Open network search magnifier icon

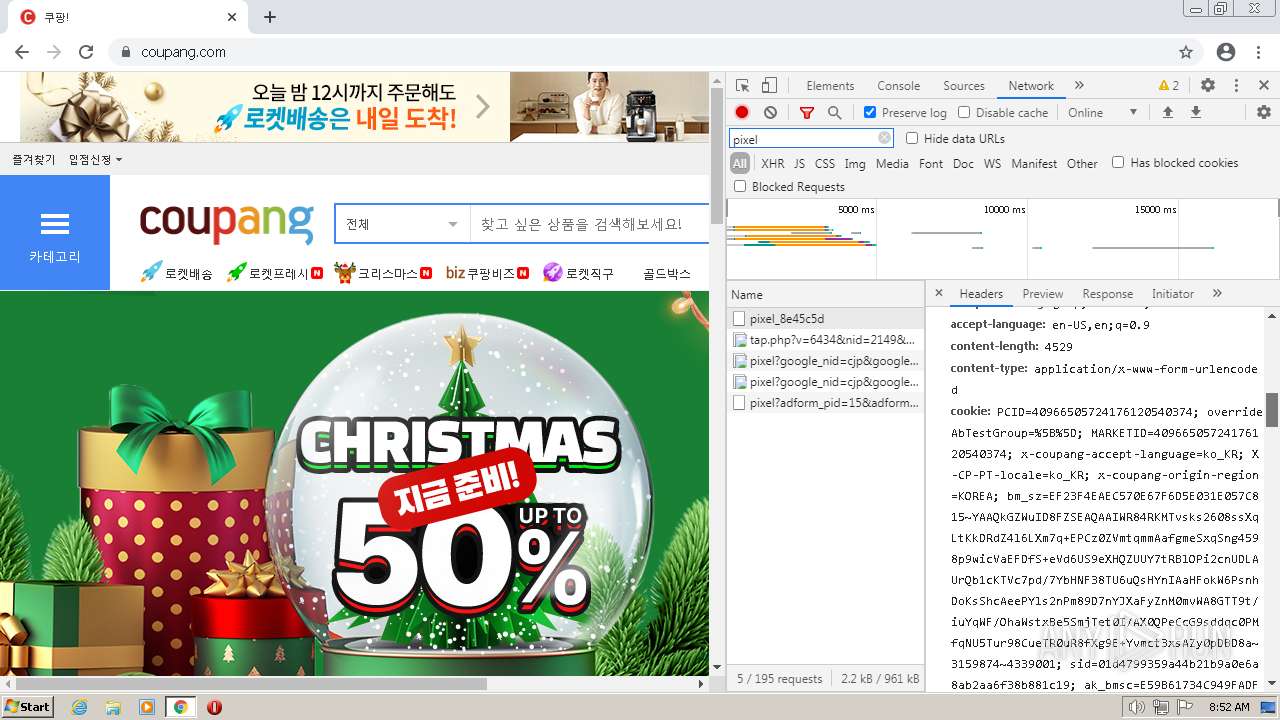click(x=834, y=113)
